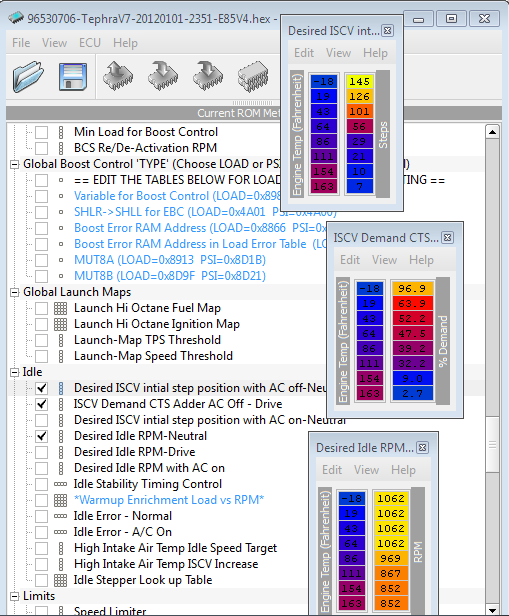Open Edit menu in Desired ISCV int... window
The height and width of the screenshot is (616, 509).
click(x=304, y=53)
